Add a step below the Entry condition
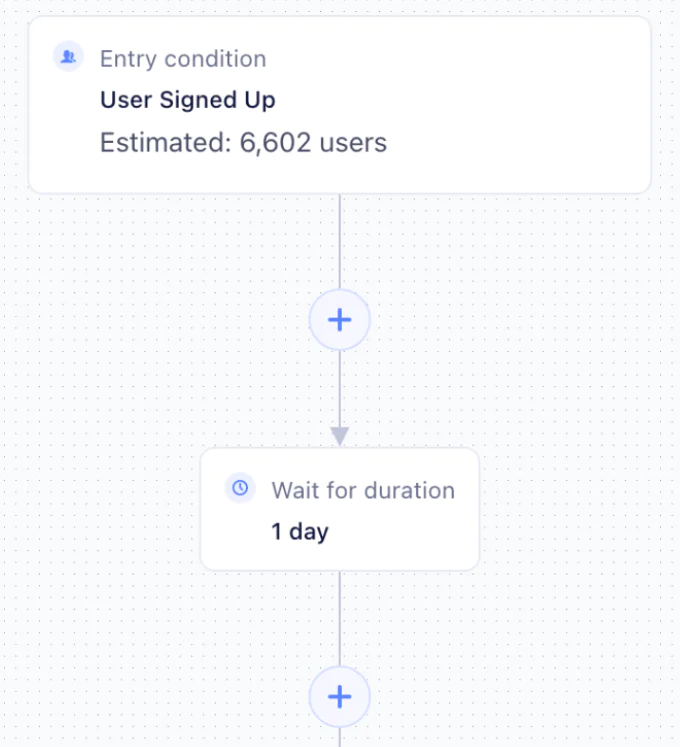This screenshot has height=747, width=680. [x=340, y=320]
